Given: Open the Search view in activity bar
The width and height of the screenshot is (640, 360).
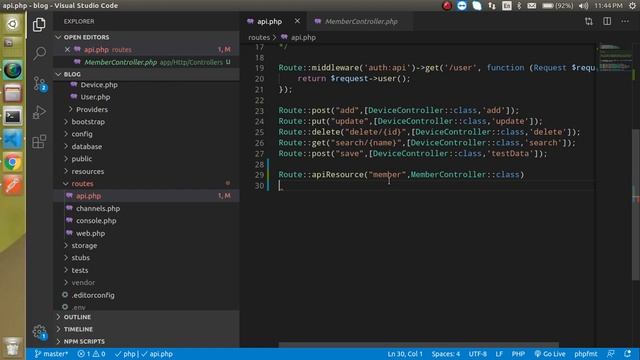Looking at the screenshot, I should [39, 53].
